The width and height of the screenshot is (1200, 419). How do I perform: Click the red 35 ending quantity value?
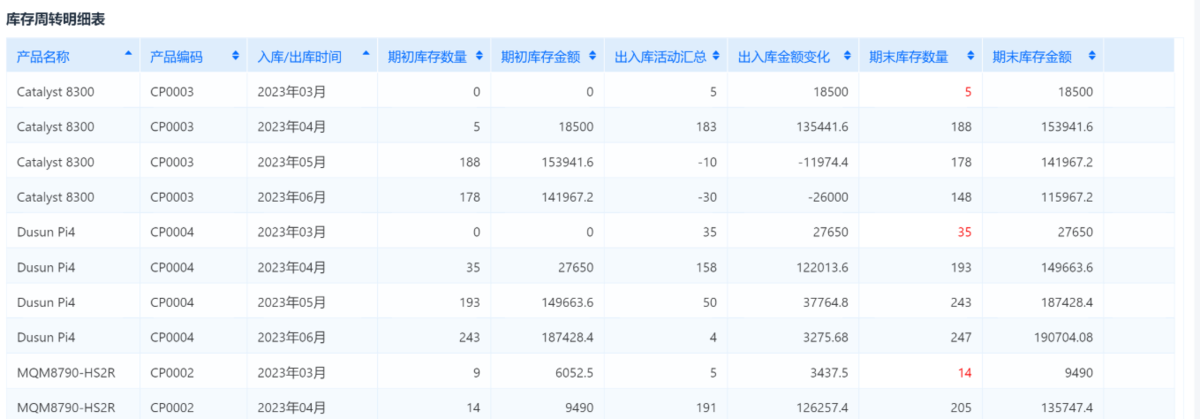click(965, 232)
